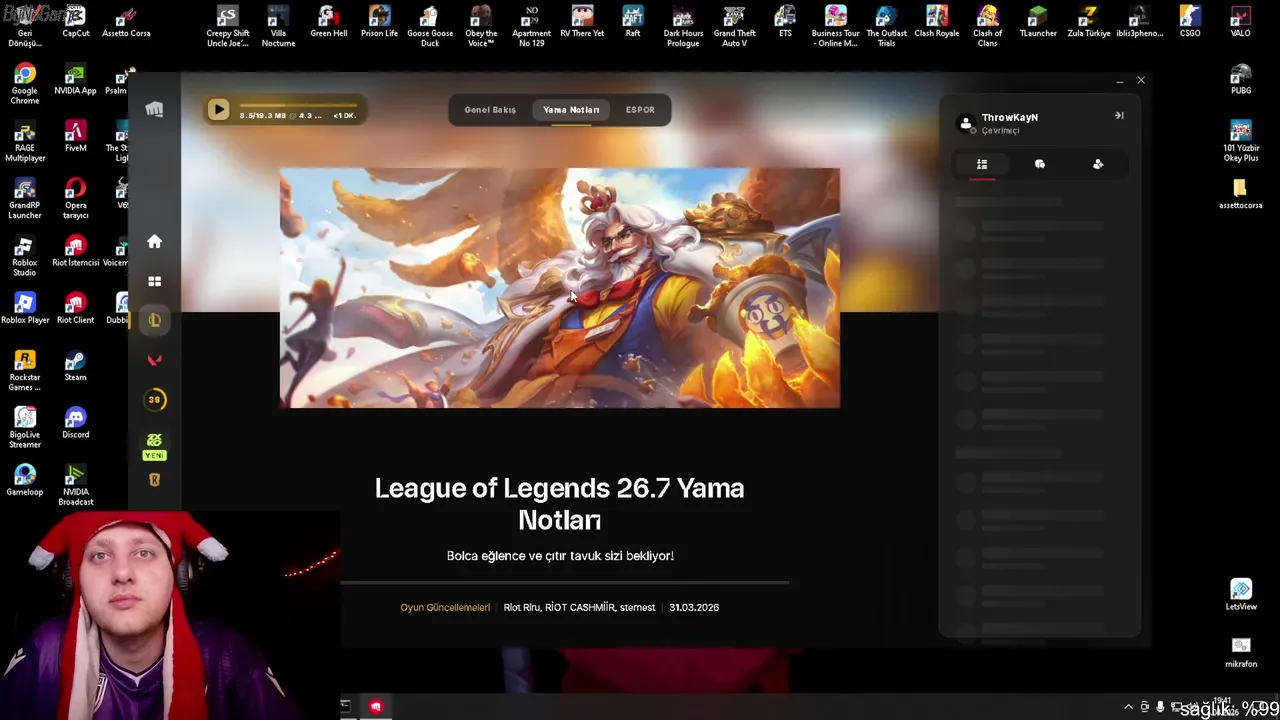Open Opera tarayıcı desktop shortcut
1280x720 pixels.
pos(75,199)
